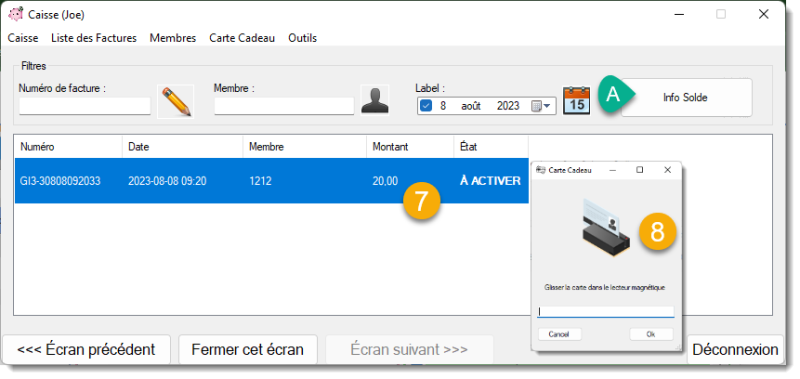Click the card number input in dialog
Image resolution: width=800 pixels, height=379 pixels.
point(606,312)
